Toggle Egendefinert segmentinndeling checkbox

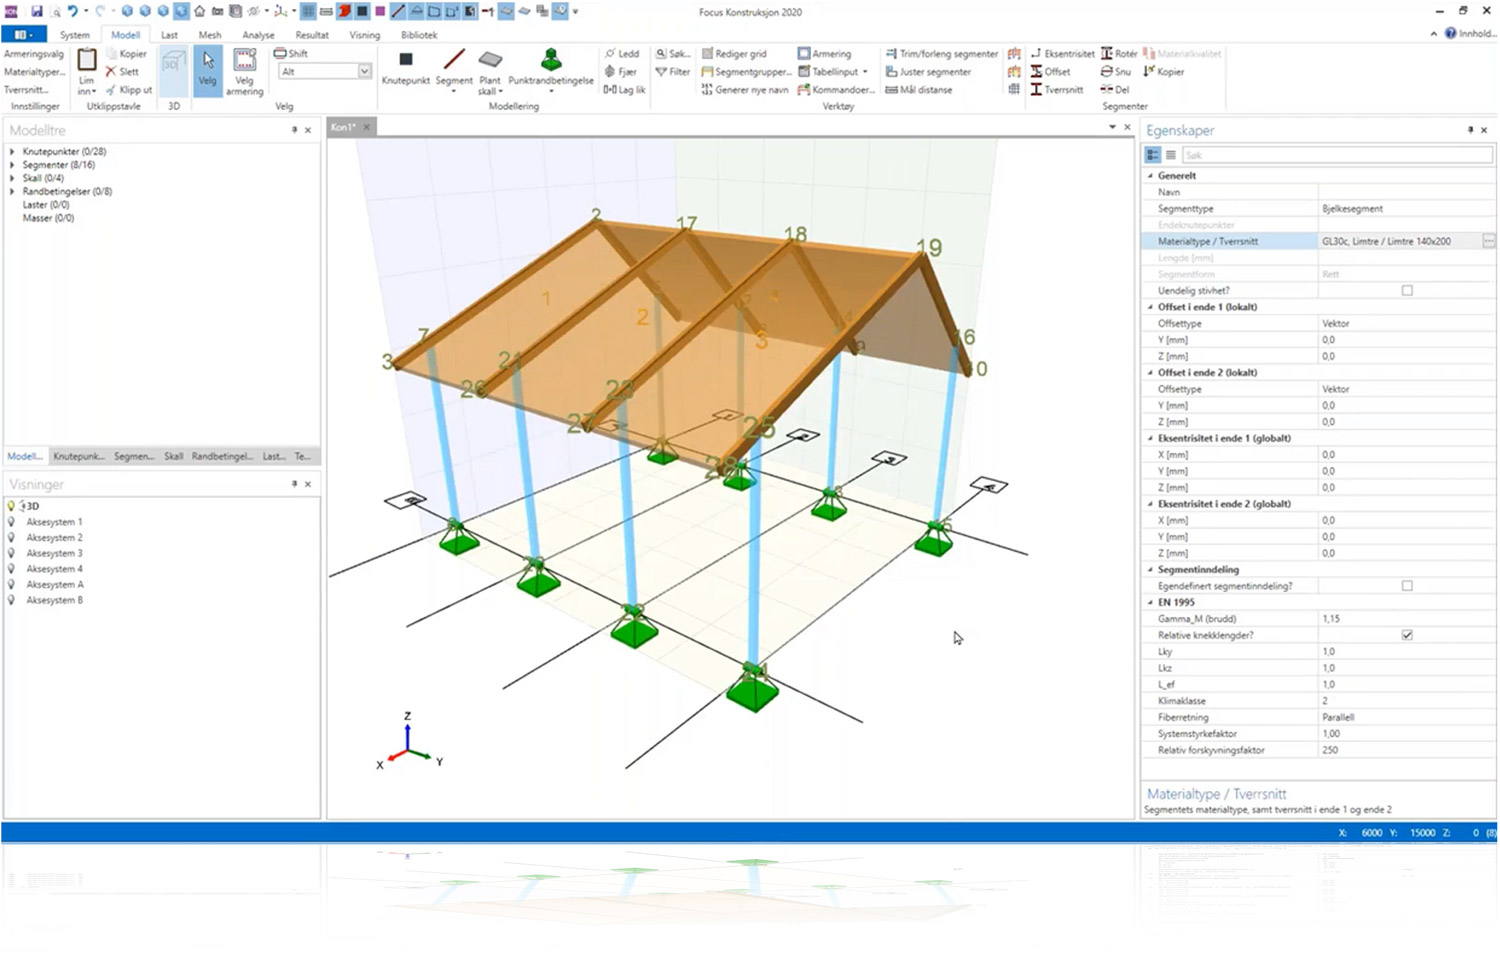pos(1407,586)
